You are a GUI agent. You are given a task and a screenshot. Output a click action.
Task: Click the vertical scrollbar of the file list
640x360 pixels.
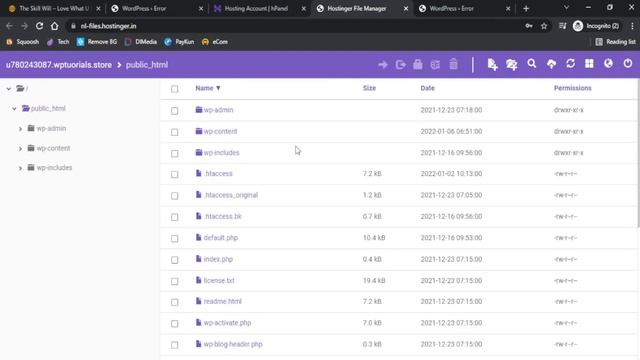point(638,153)
